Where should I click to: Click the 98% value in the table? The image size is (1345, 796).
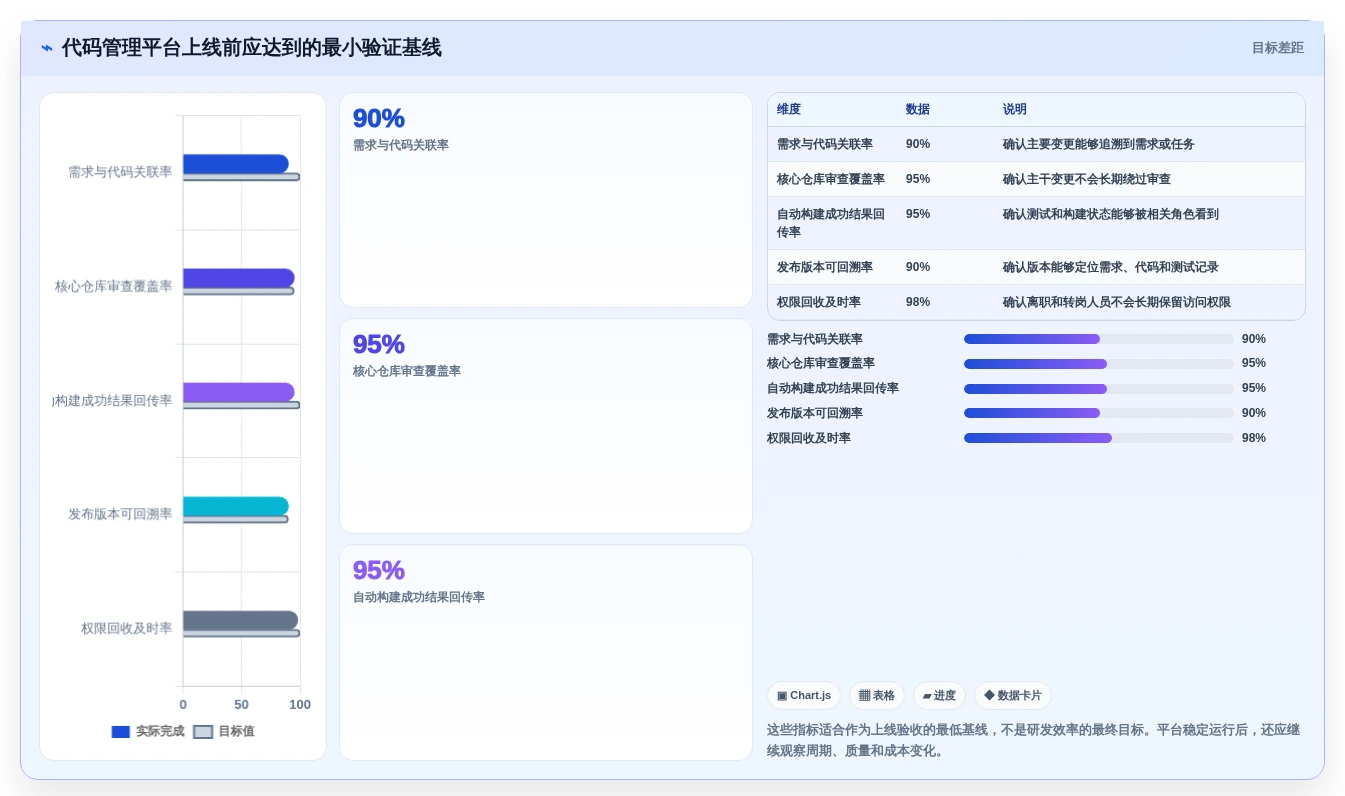click(x=918, y=302)
